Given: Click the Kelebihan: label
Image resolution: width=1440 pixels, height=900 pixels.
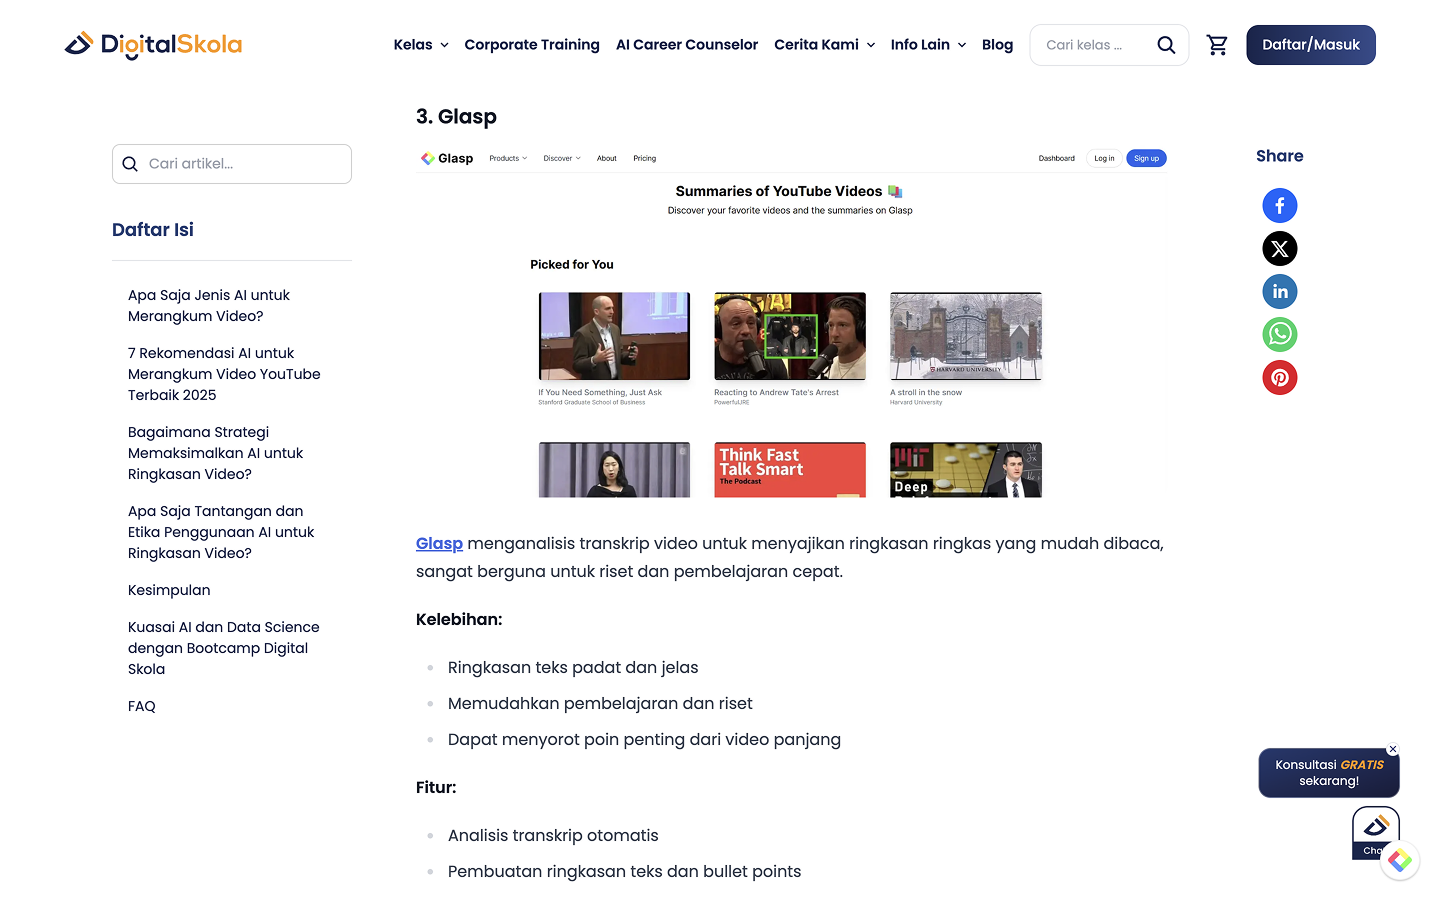Looking at the screenshot, I should (459, 620).
